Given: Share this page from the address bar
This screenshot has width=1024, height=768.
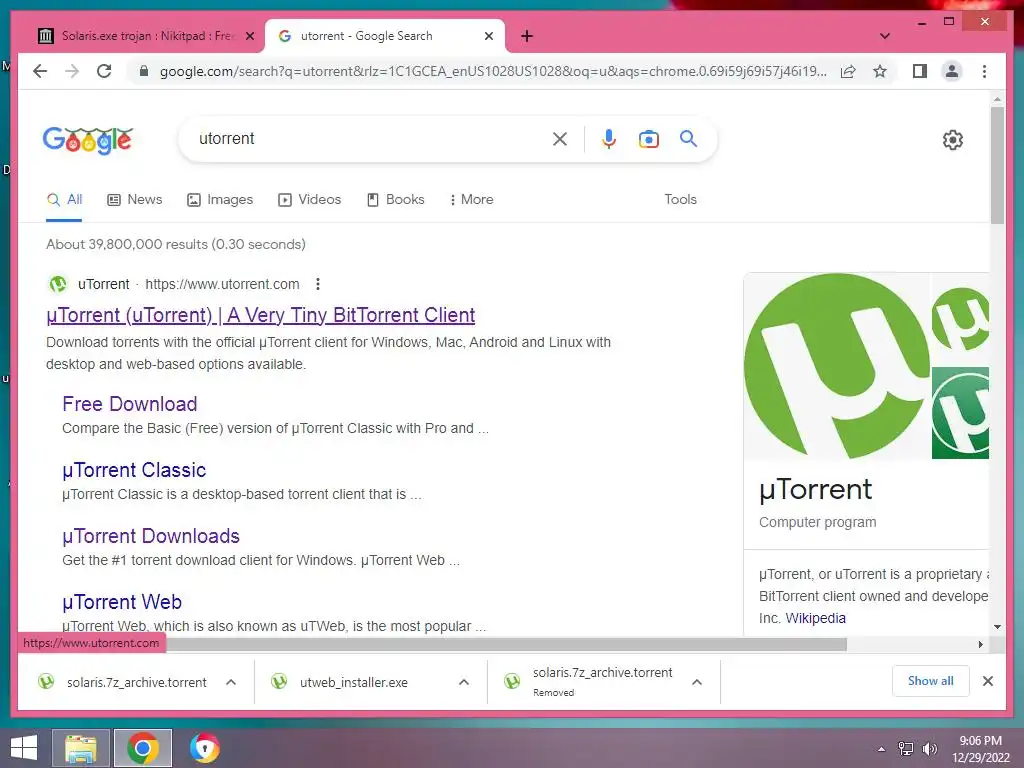Looking at the screenshot, I should (x=848, y=71).
